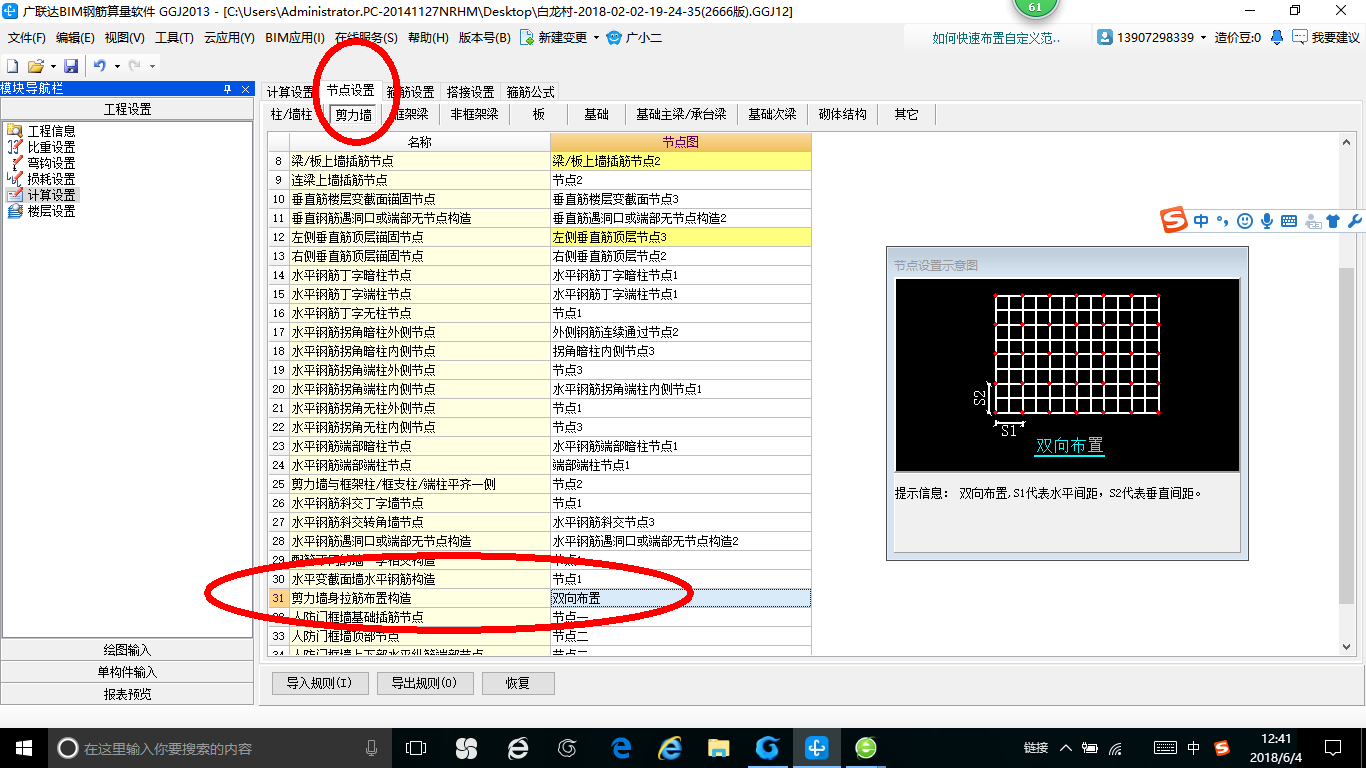Click the Open folder icon in toolbar
Viewport: 1366px width, 768px height.
[x=35, y=66]
